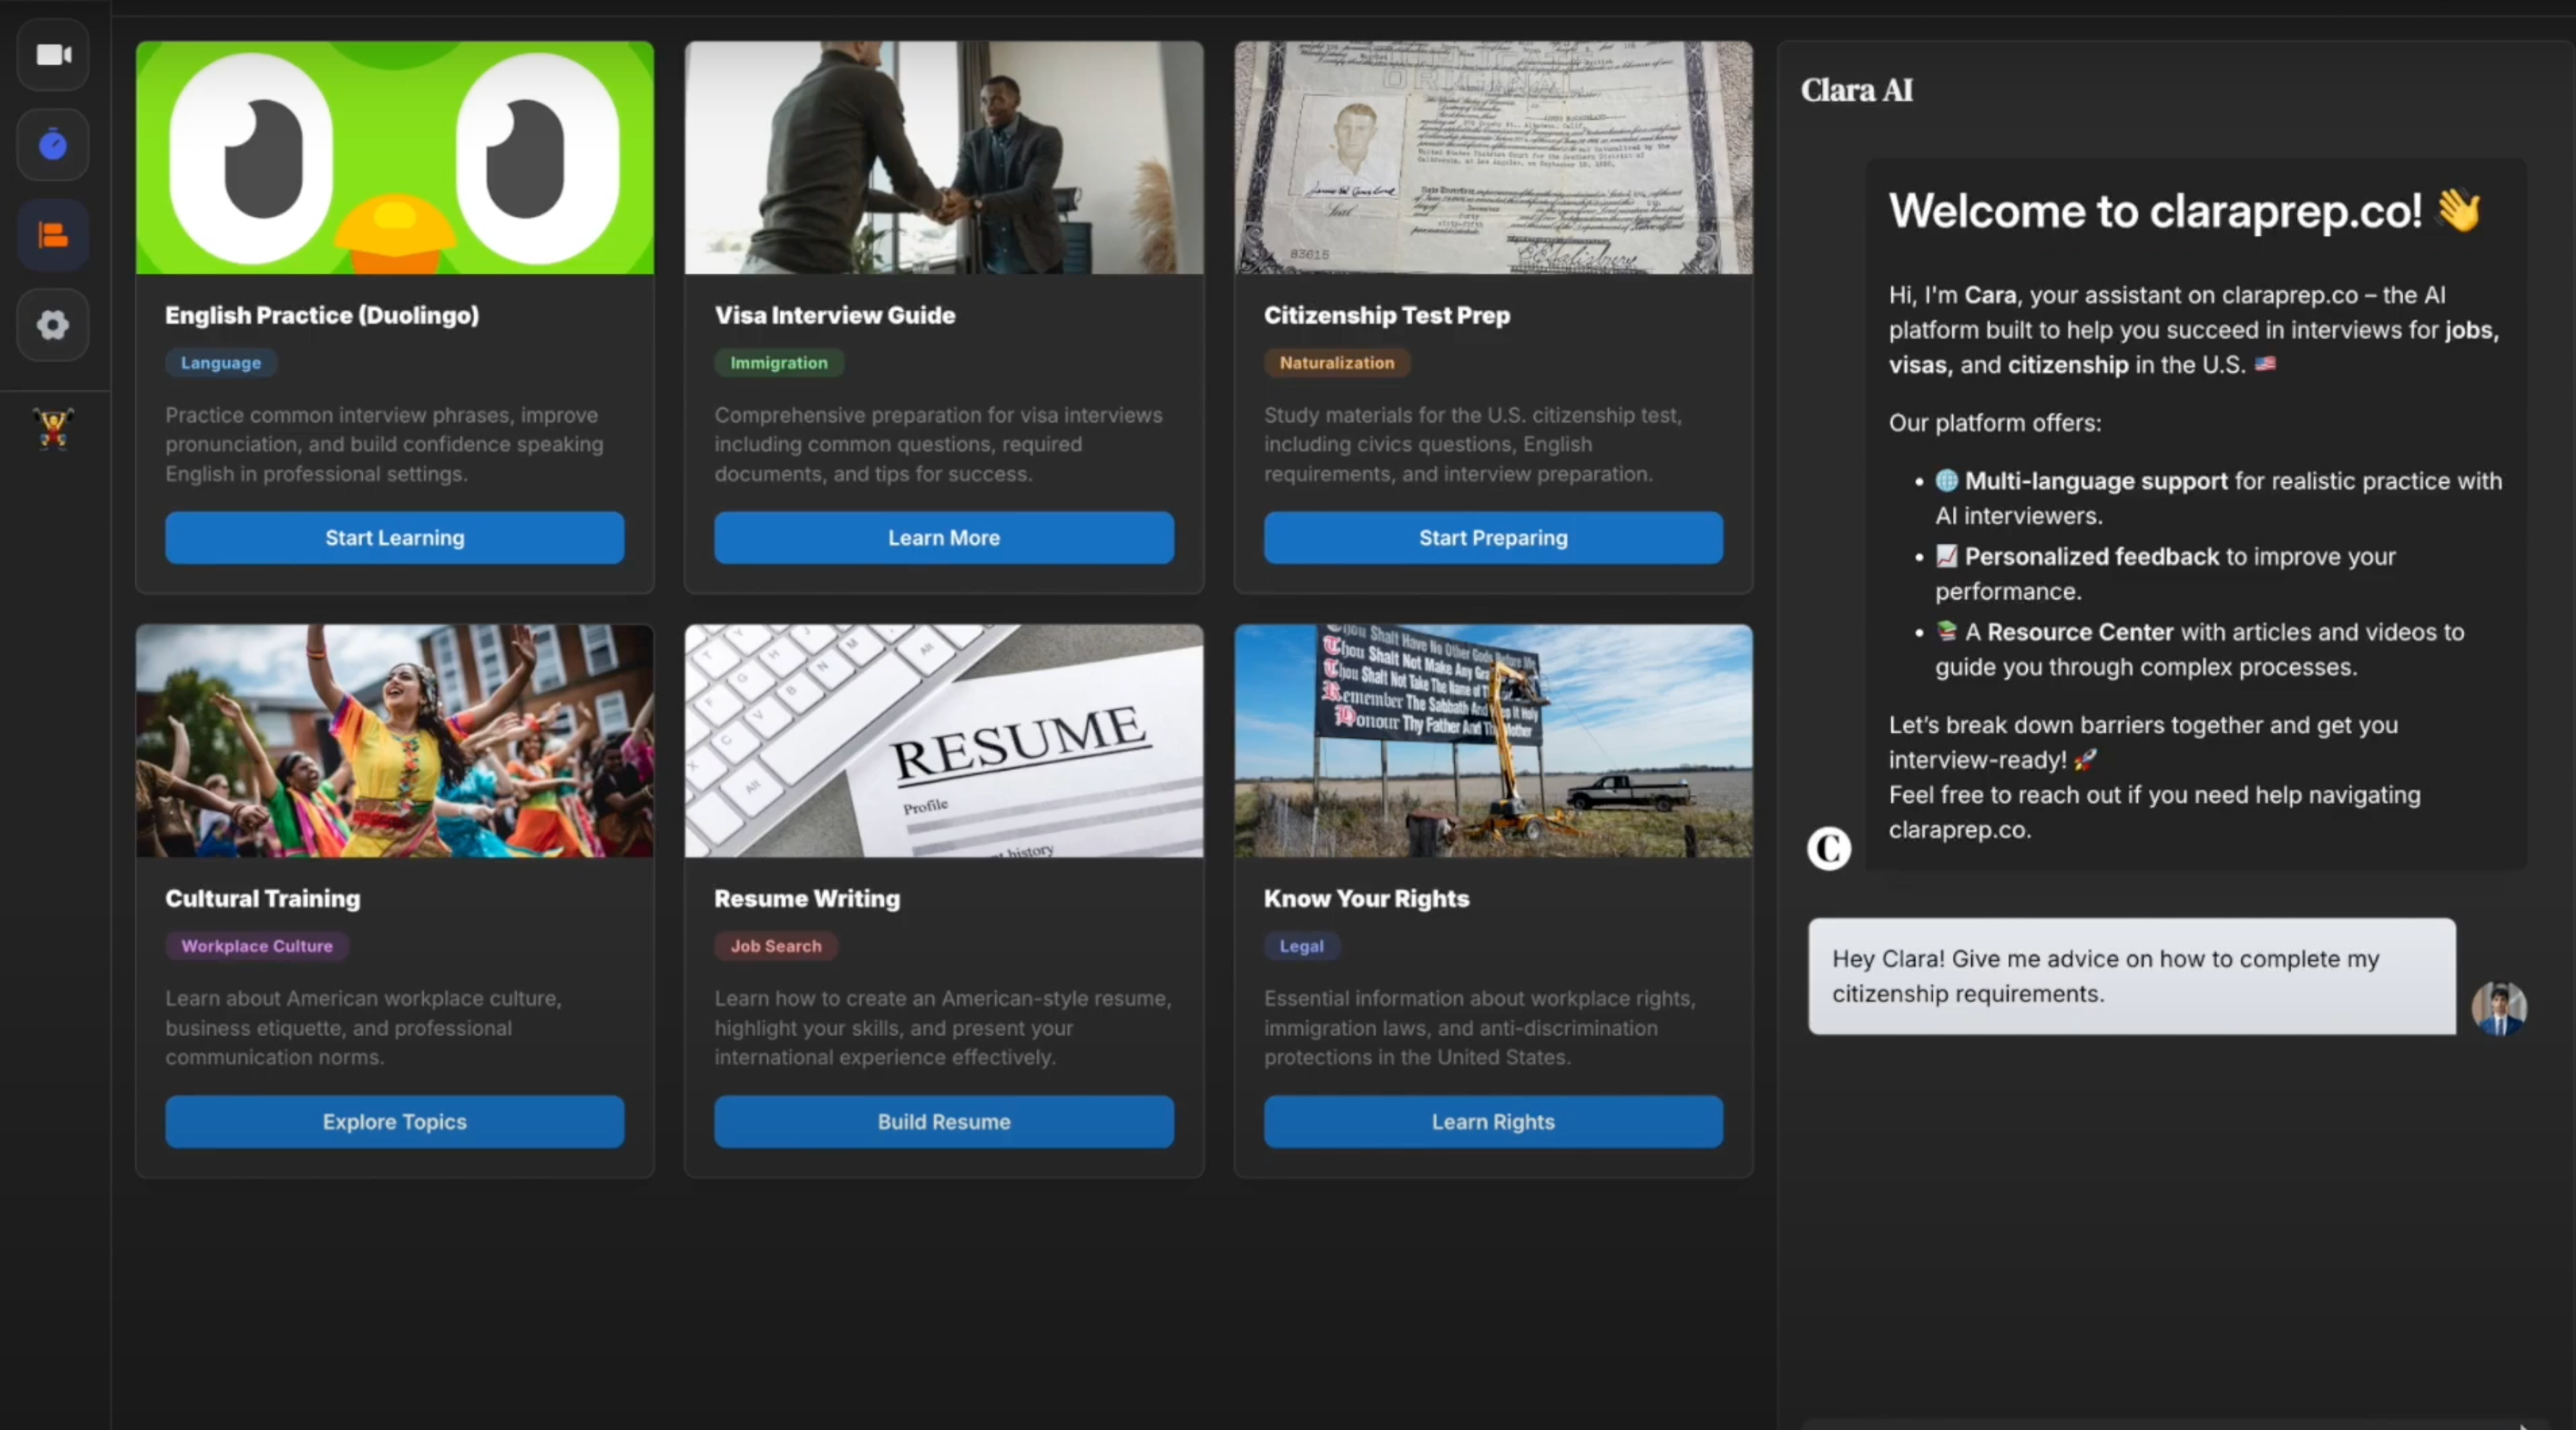Click the 'Hey Clara!' user message bubble

coord(2130,976)
